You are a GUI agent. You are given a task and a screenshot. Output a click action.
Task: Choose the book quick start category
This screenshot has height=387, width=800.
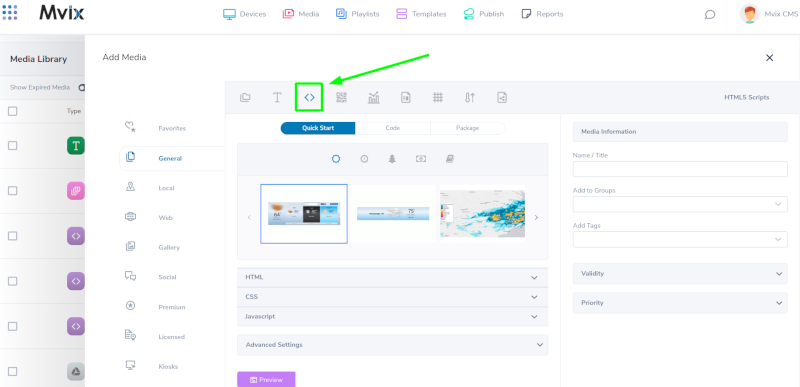[x=449, y=159]
